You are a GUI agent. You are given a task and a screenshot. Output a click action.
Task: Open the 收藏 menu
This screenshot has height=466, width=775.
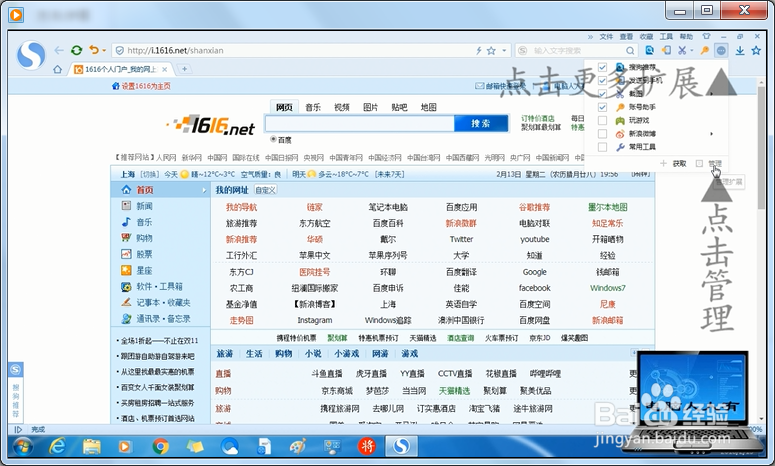point(646,37)
